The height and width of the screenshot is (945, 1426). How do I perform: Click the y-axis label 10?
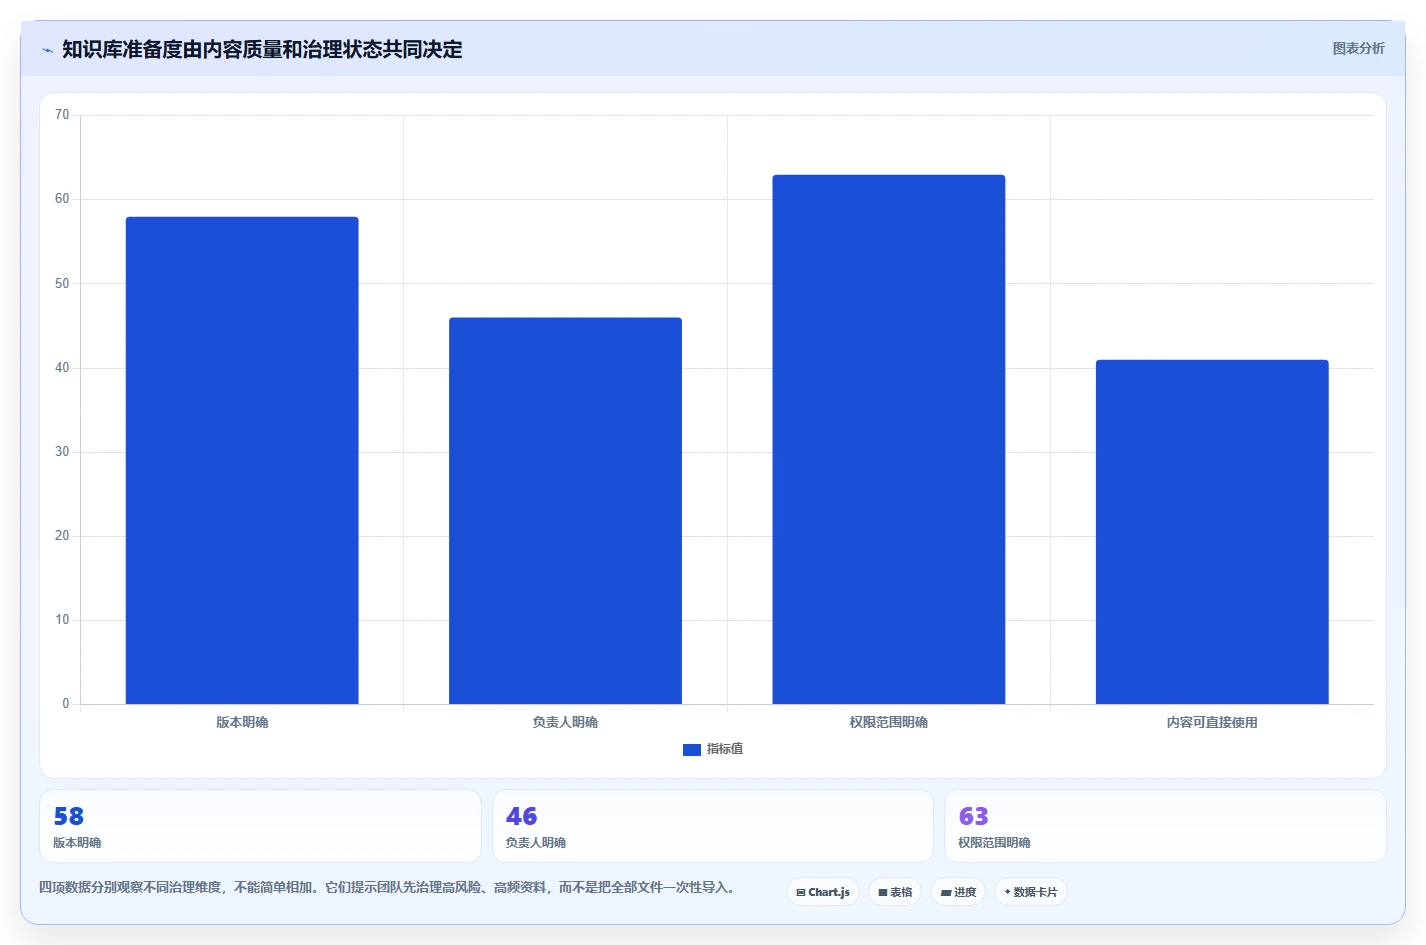pyautogui.click(x=62, y=619)
